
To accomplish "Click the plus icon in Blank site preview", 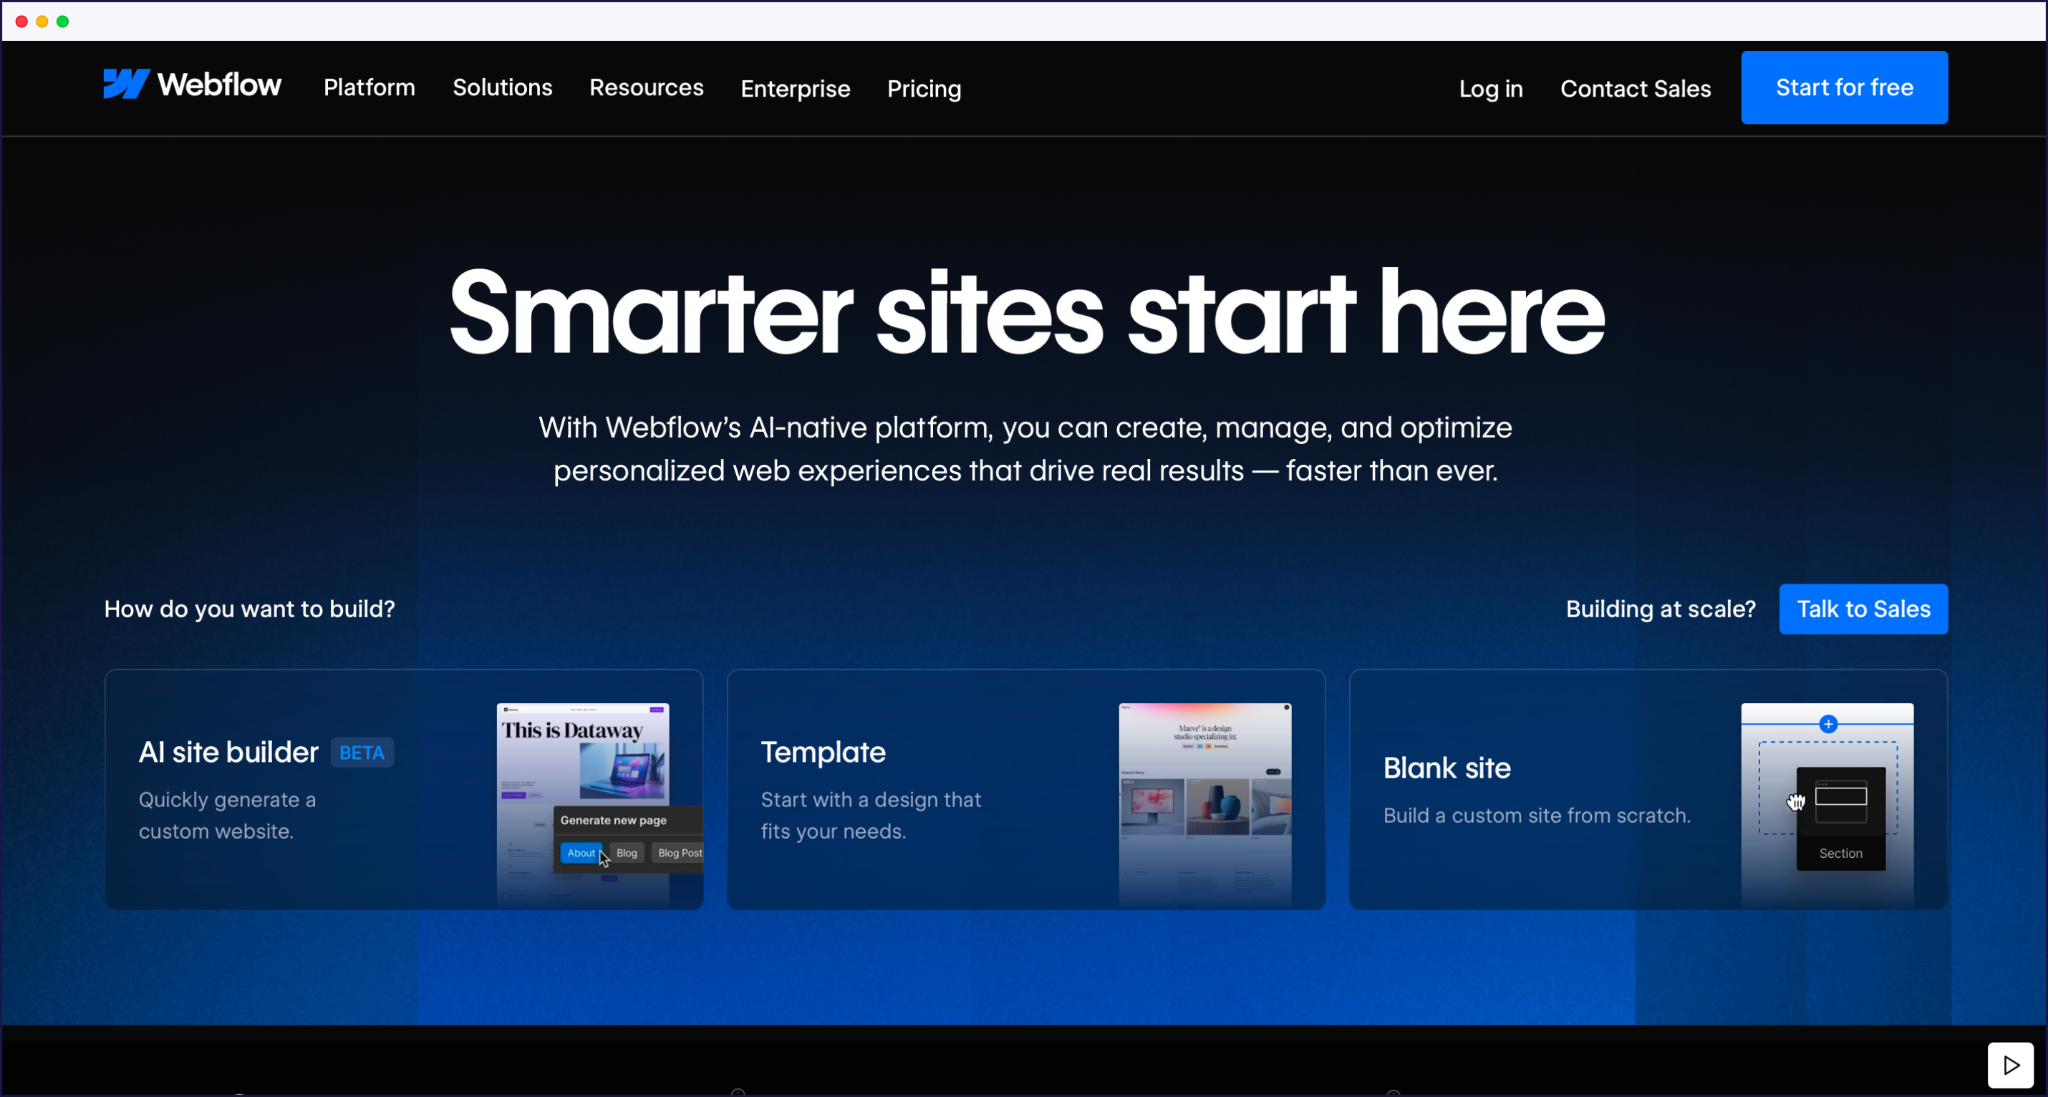I will pyautogui.click(x=1826, y=724).
